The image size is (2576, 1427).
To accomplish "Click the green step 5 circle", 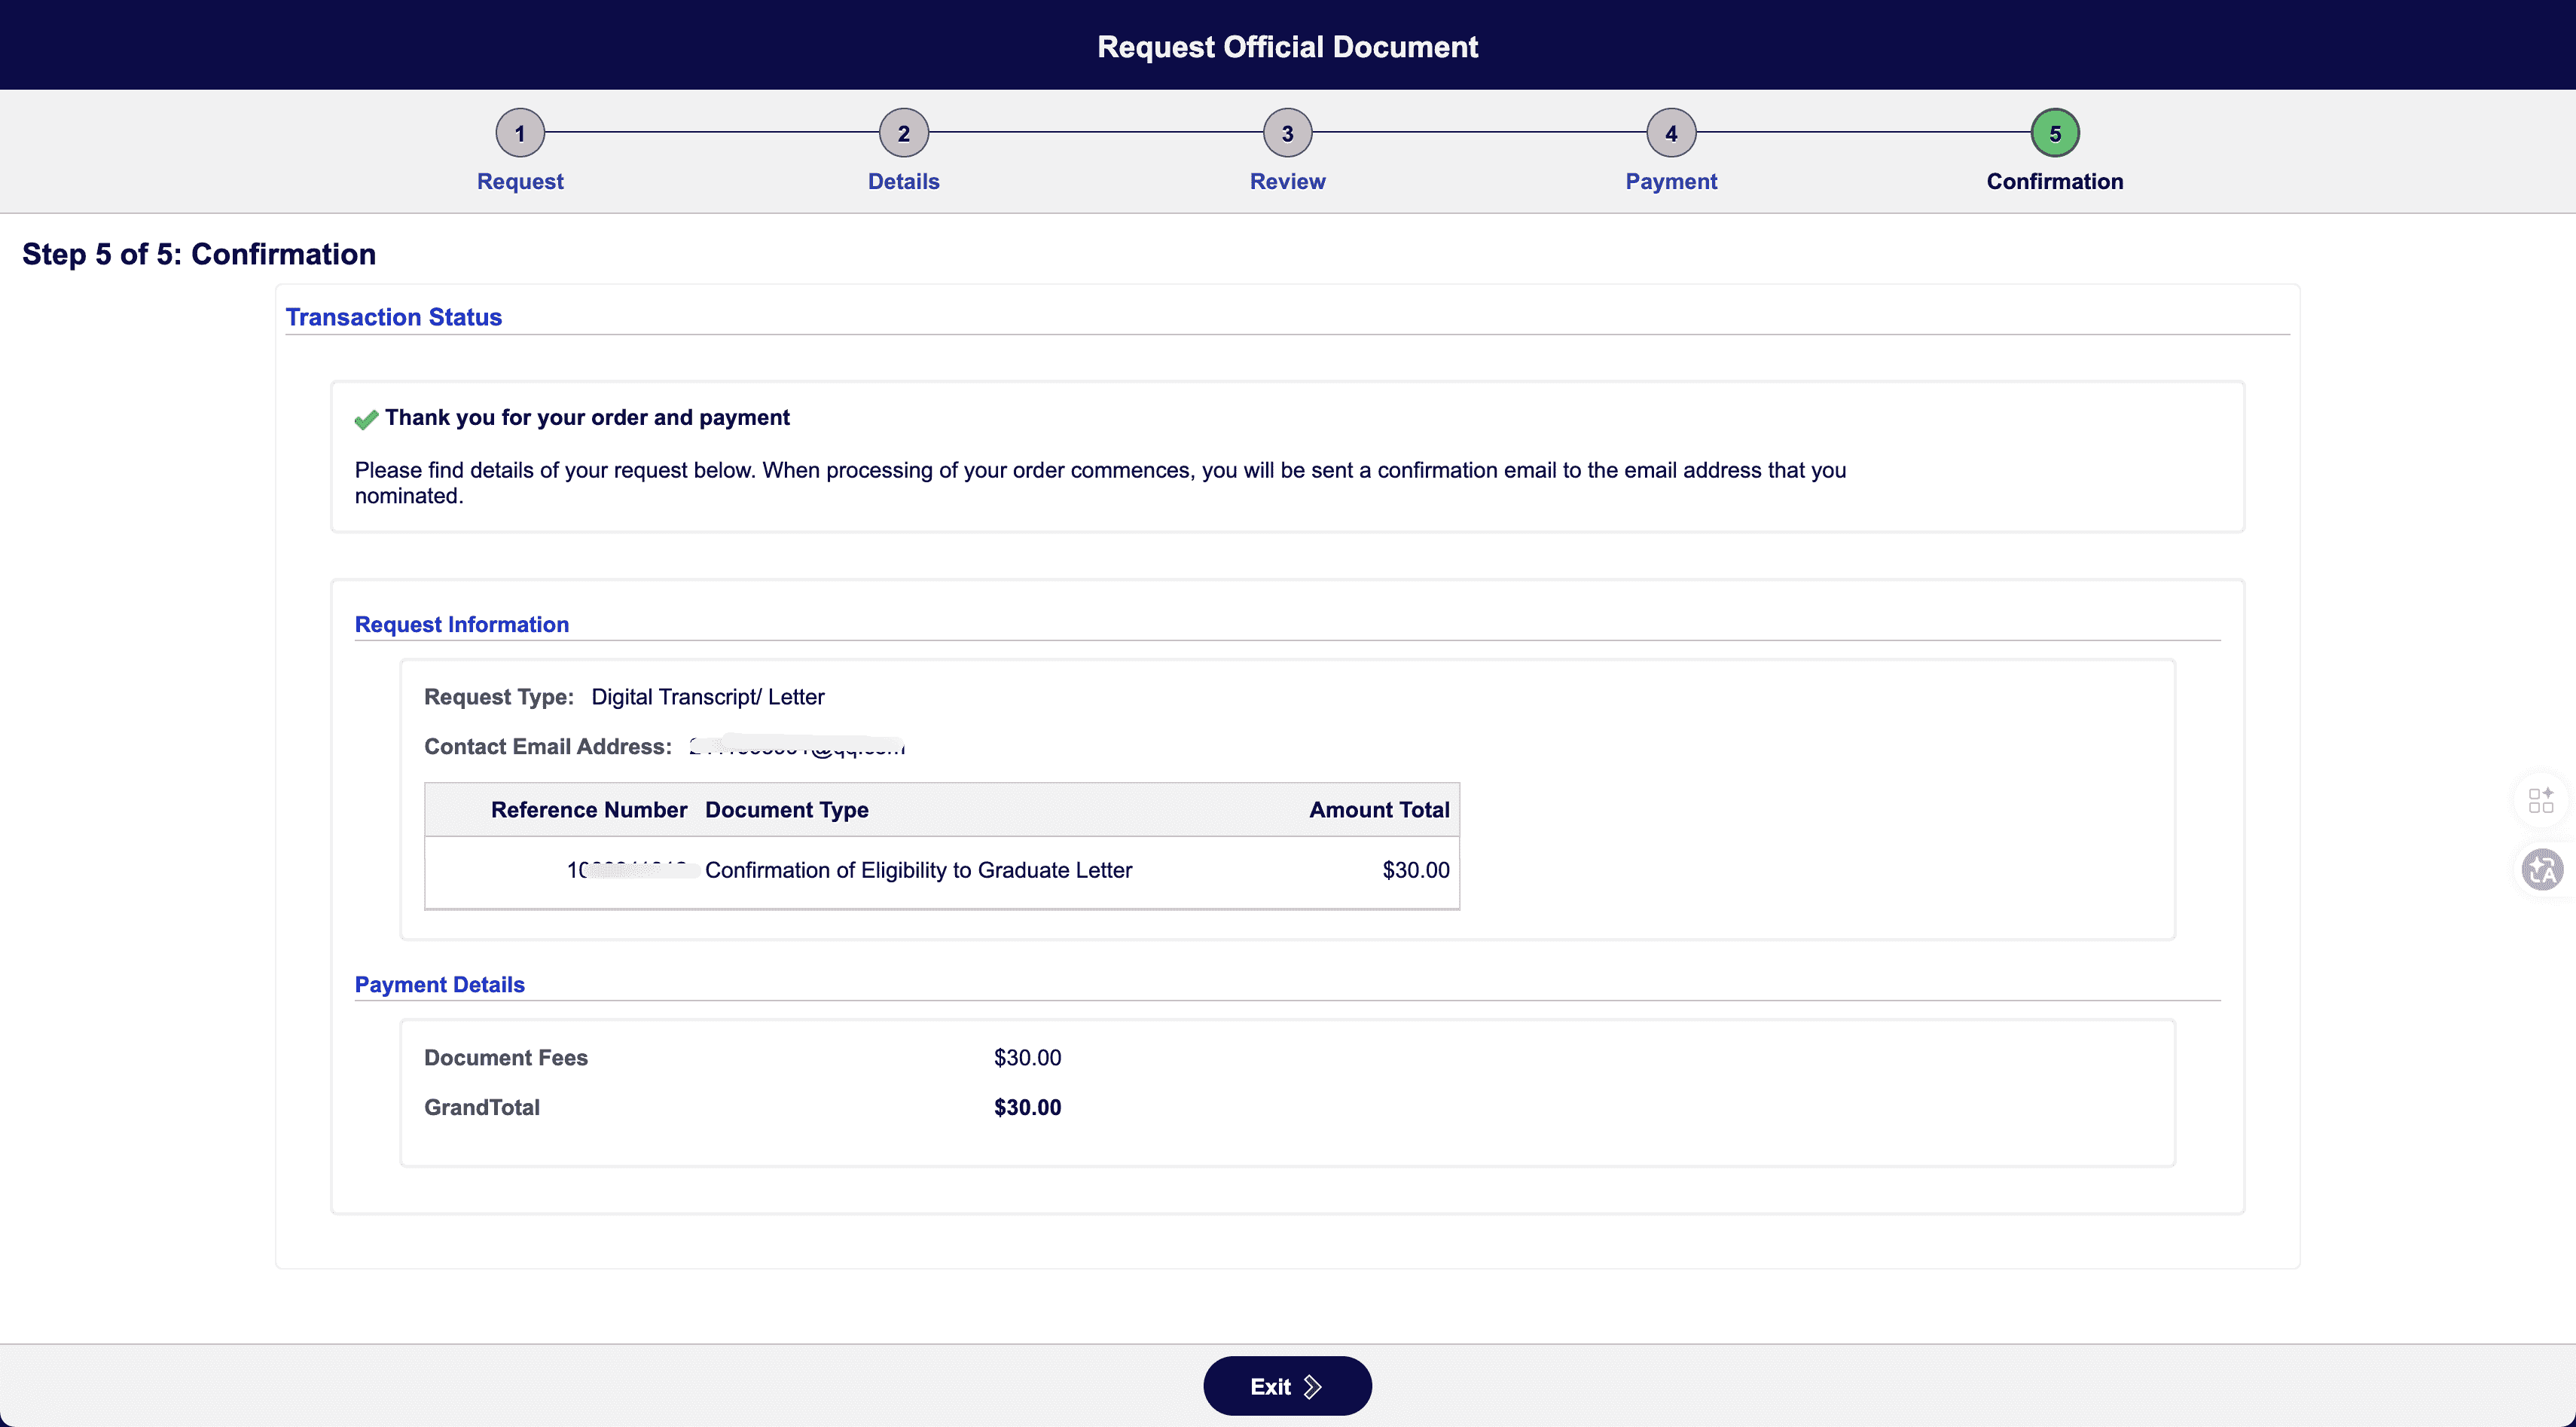I will point(2055,133).
